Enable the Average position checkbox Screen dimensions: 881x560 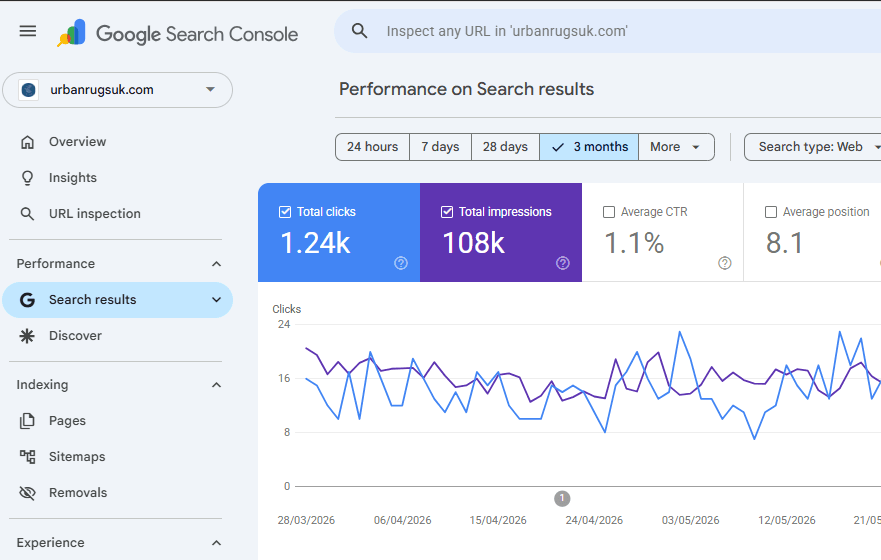(771, 212)
